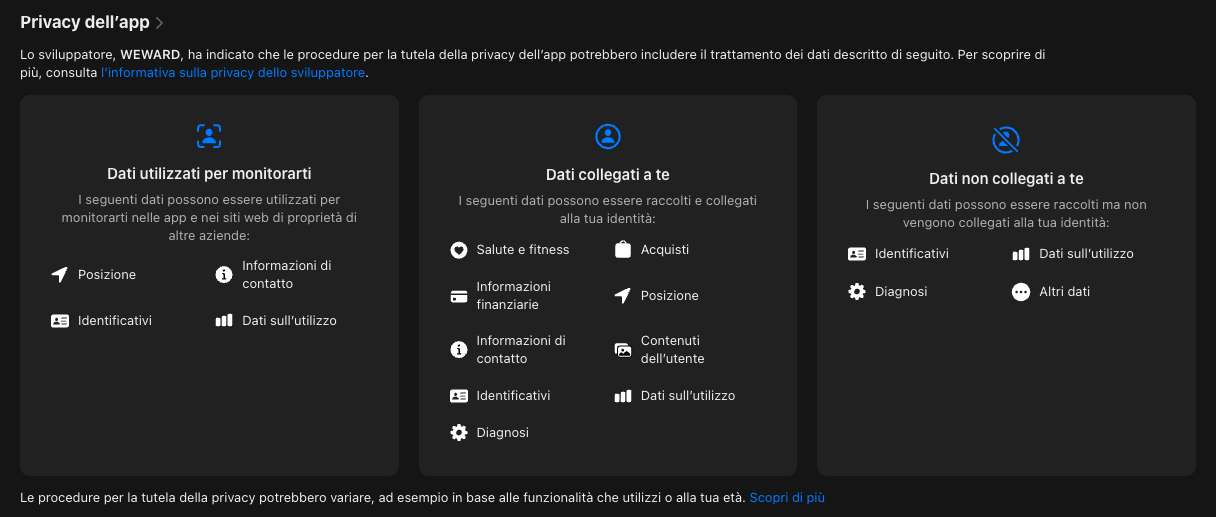Select the Dati collegati a te heading

pyautogui.click(x=607, y=175)
